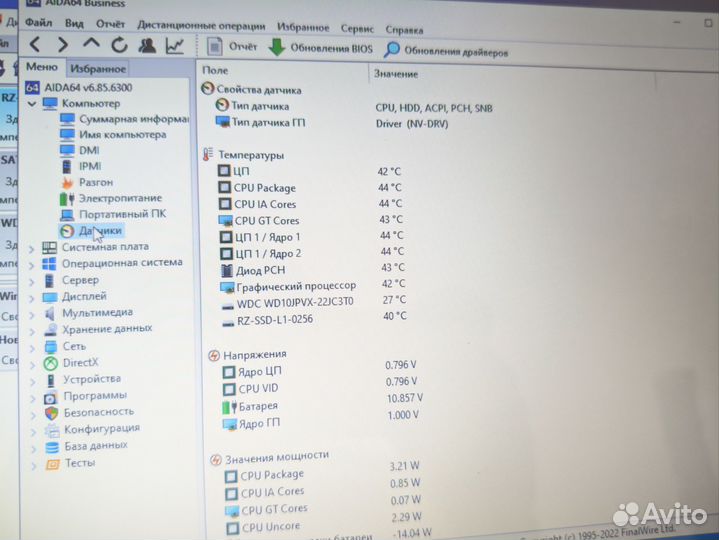Open Дистанционные операции menu
719x540 pixels.
201,26
